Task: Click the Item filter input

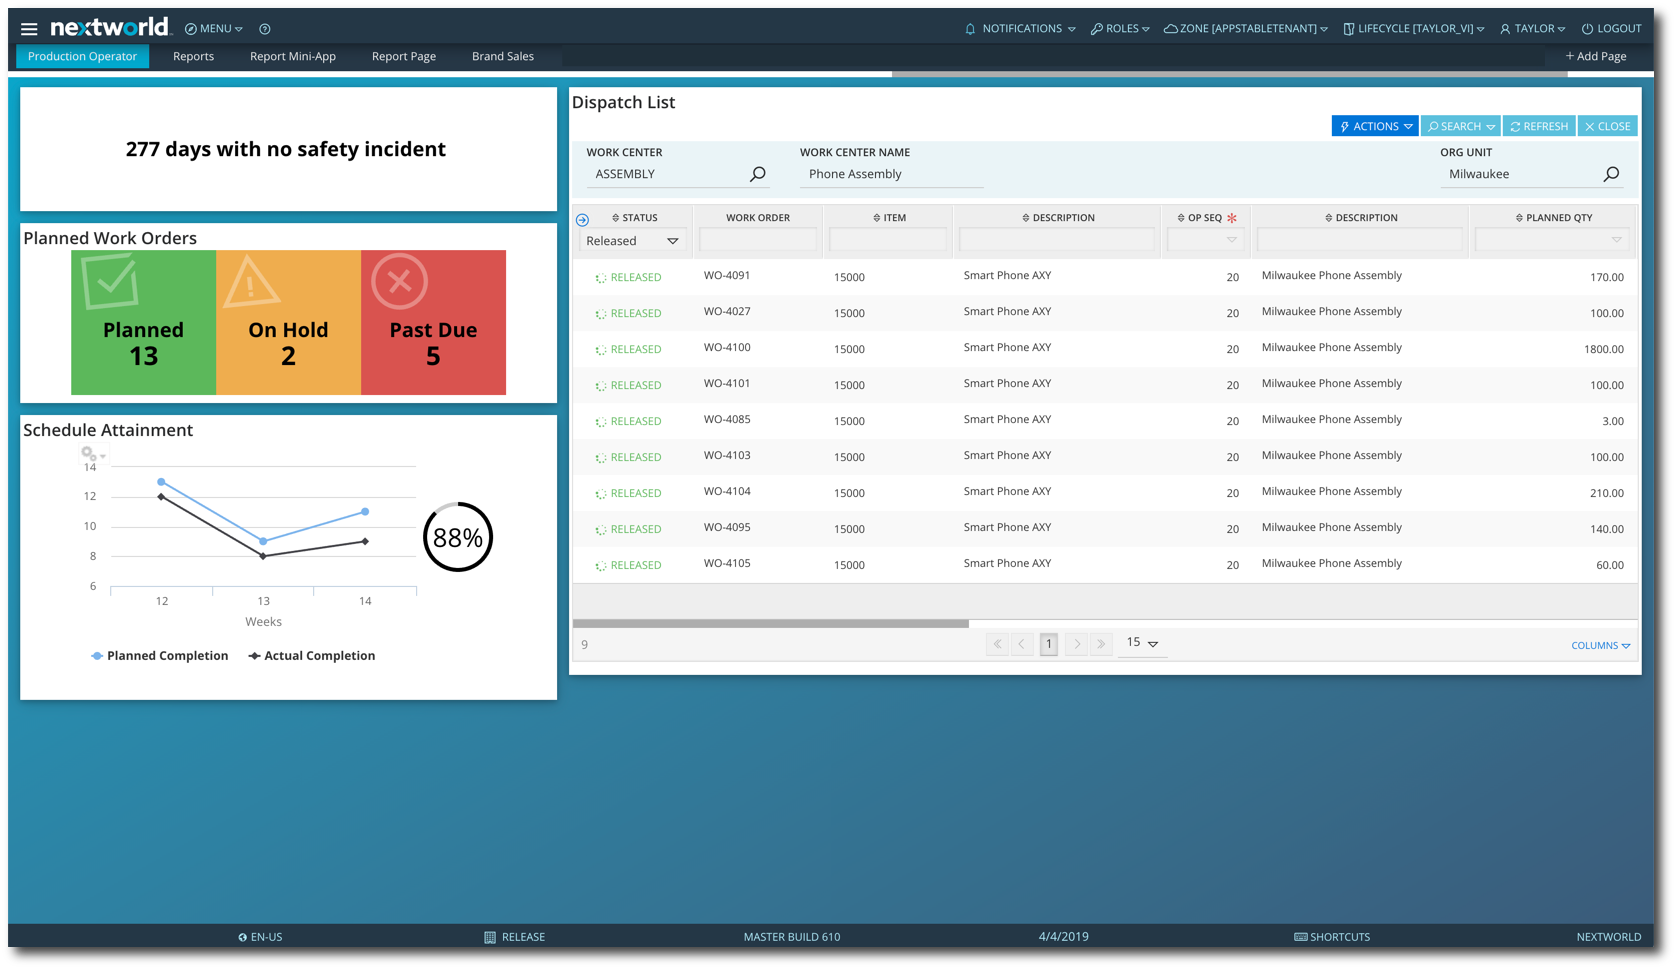Action: point(888,240)
